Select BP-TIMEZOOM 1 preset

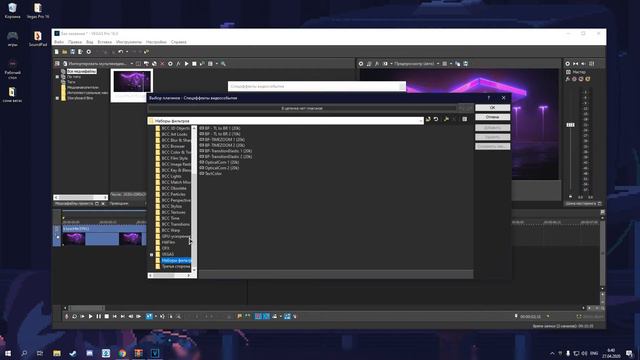click(x=222, y=140)
